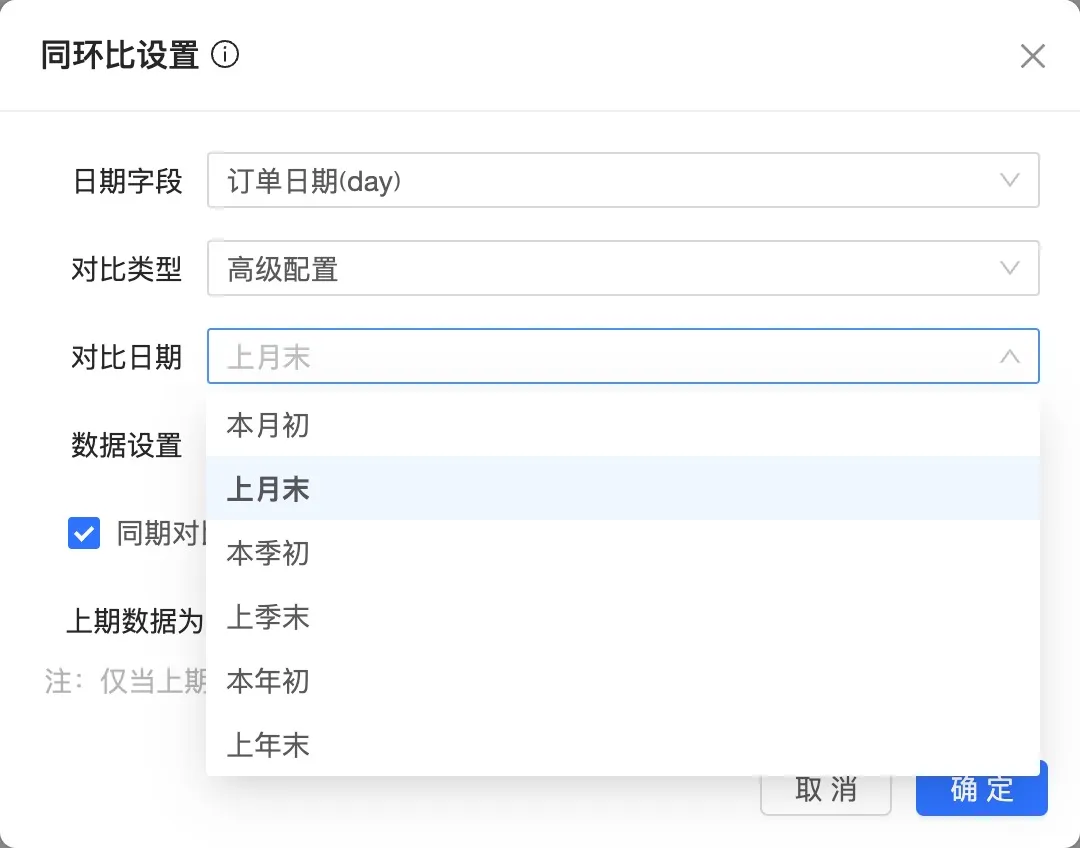Select 本季初 from the dropdown list
The height and width of the screenshot is (848, 1080).
click(268, 553)
